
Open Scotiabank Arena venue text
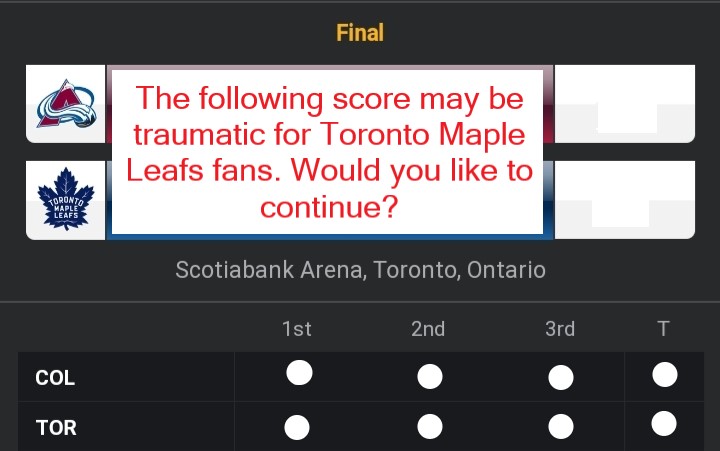point(360,270)
